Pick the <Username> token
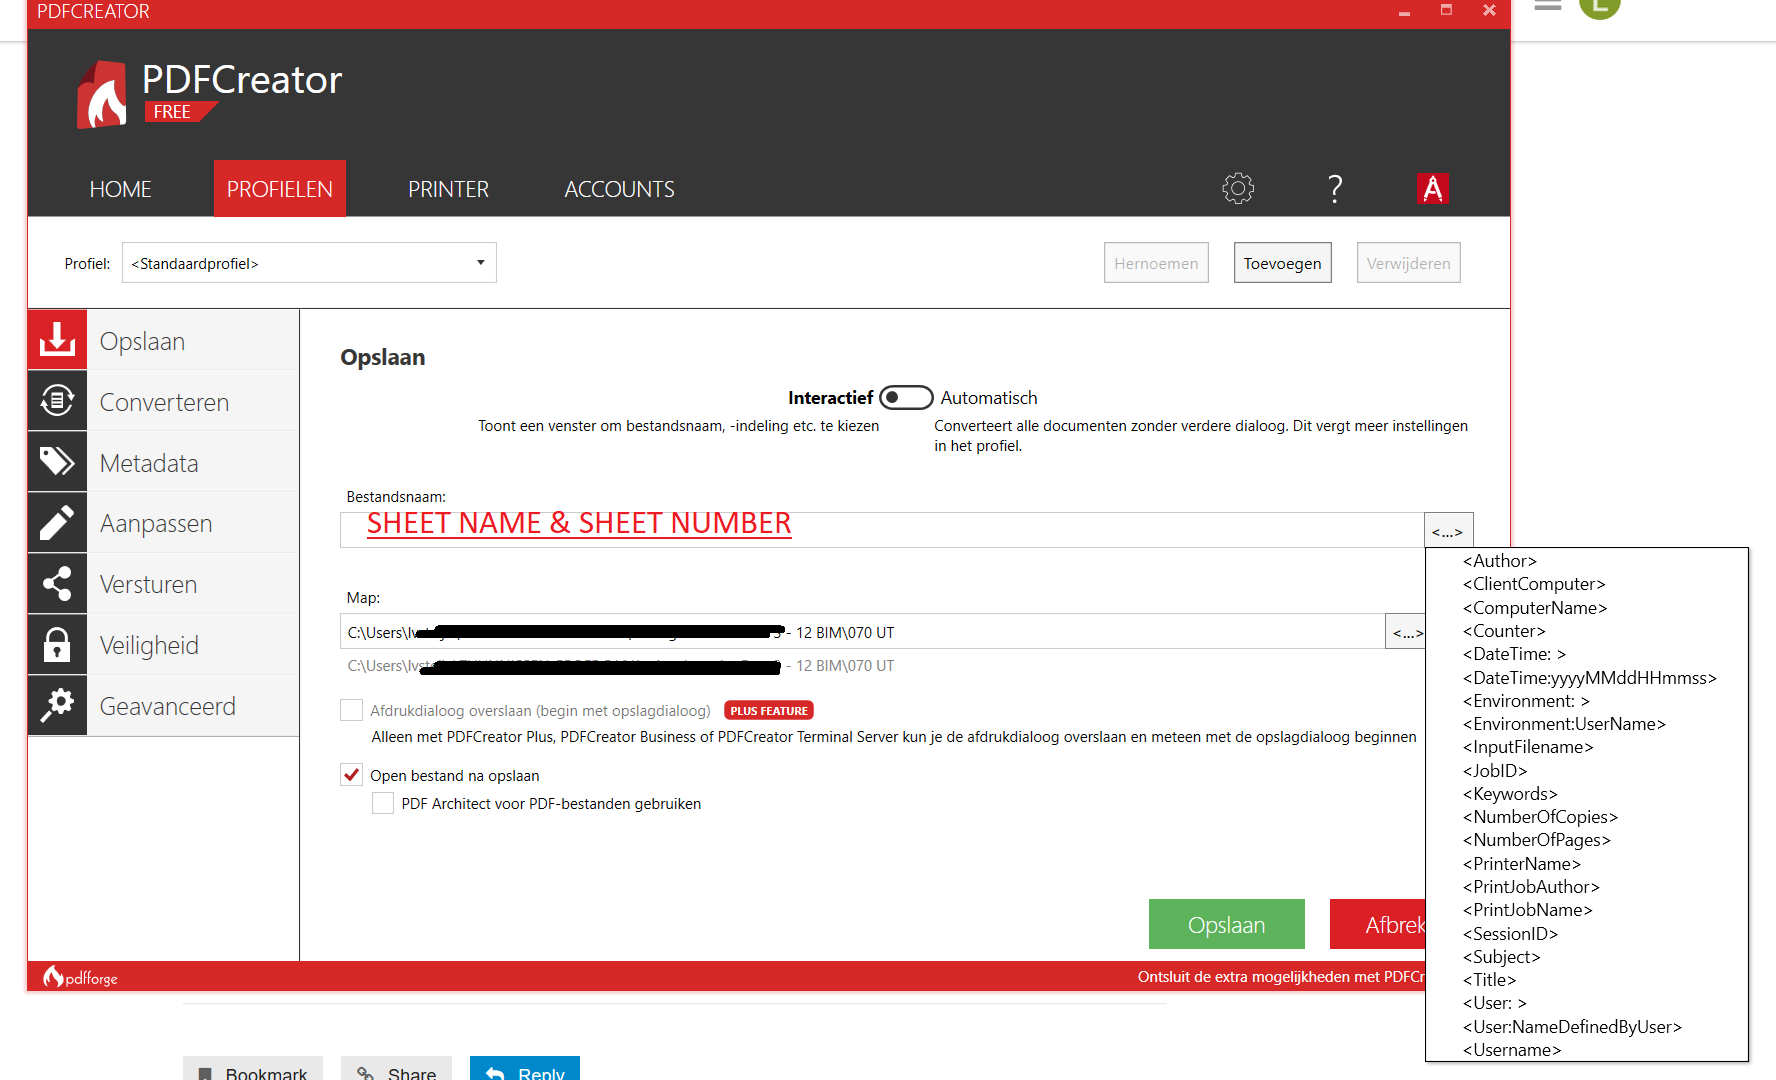This screenshot has height=1080, width=1776. tap(1512, 1050)
